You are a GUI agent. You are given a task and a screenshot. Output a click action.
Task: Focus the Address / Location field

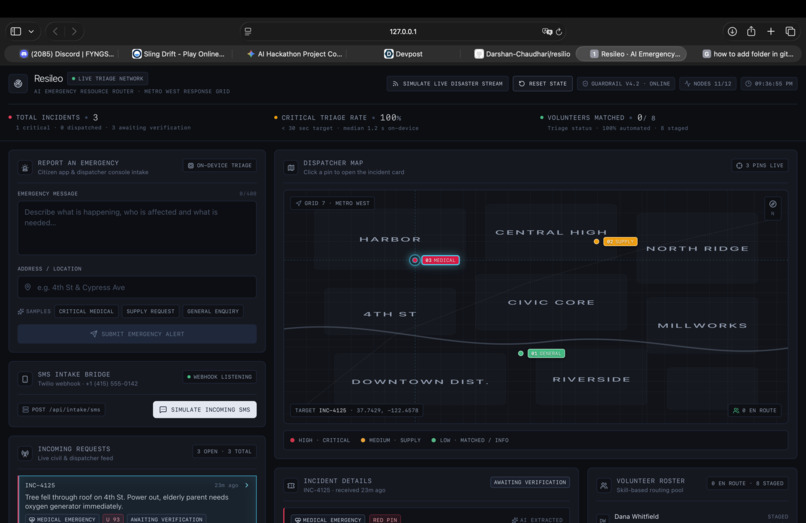137,287
